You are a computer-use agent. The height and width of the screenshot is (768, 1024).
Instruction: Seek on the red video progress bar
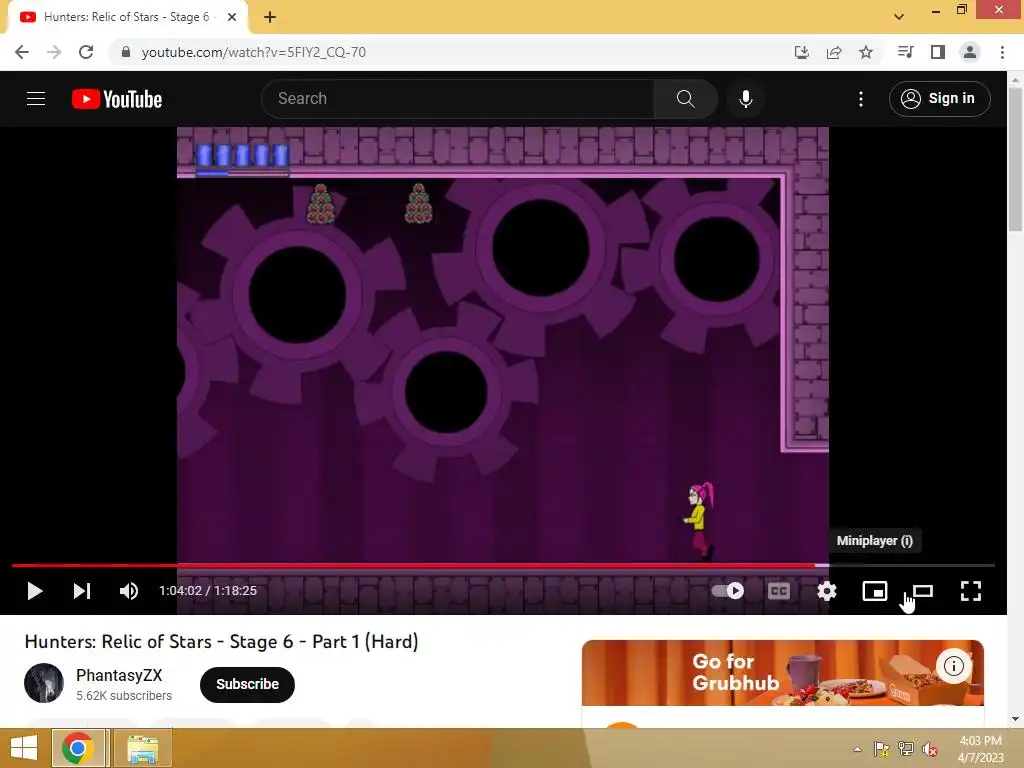point(503,565)
